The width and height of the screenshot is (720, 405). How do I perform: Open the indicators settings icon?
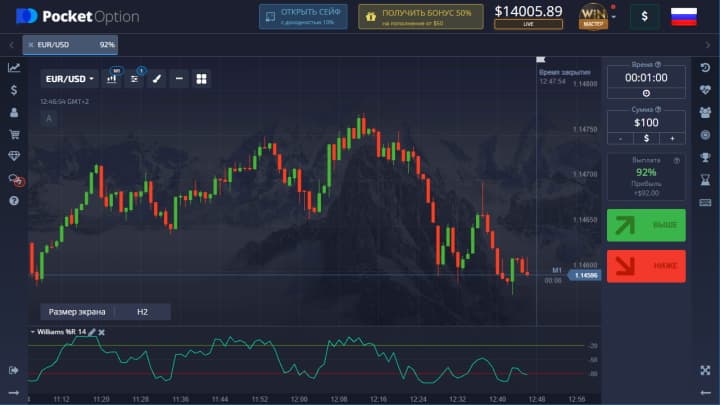[x=135, y=78]
